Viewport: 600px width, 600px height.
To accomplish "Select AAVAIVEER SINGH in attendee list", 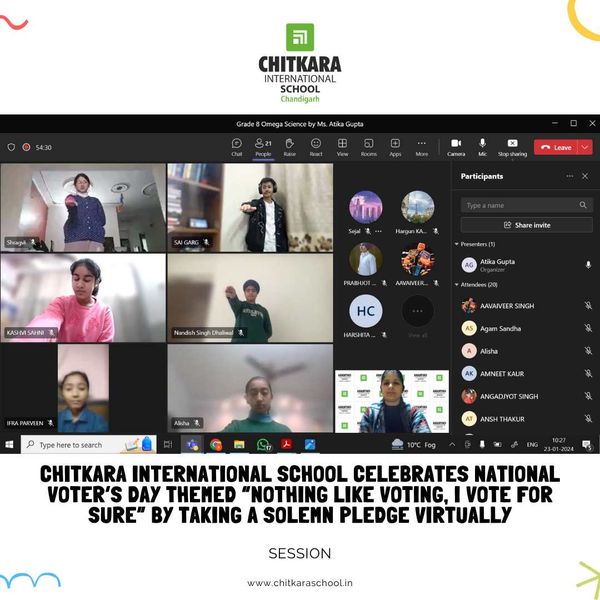I will (527, 306).
